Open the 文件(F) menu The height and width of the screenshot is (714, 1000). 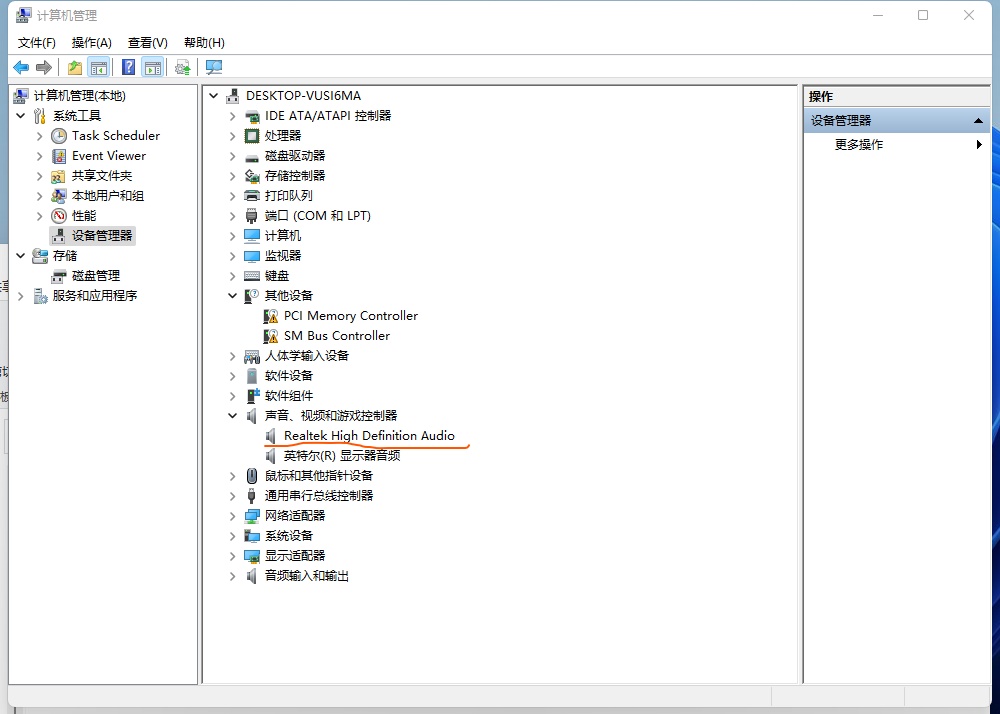click(37, 43)
